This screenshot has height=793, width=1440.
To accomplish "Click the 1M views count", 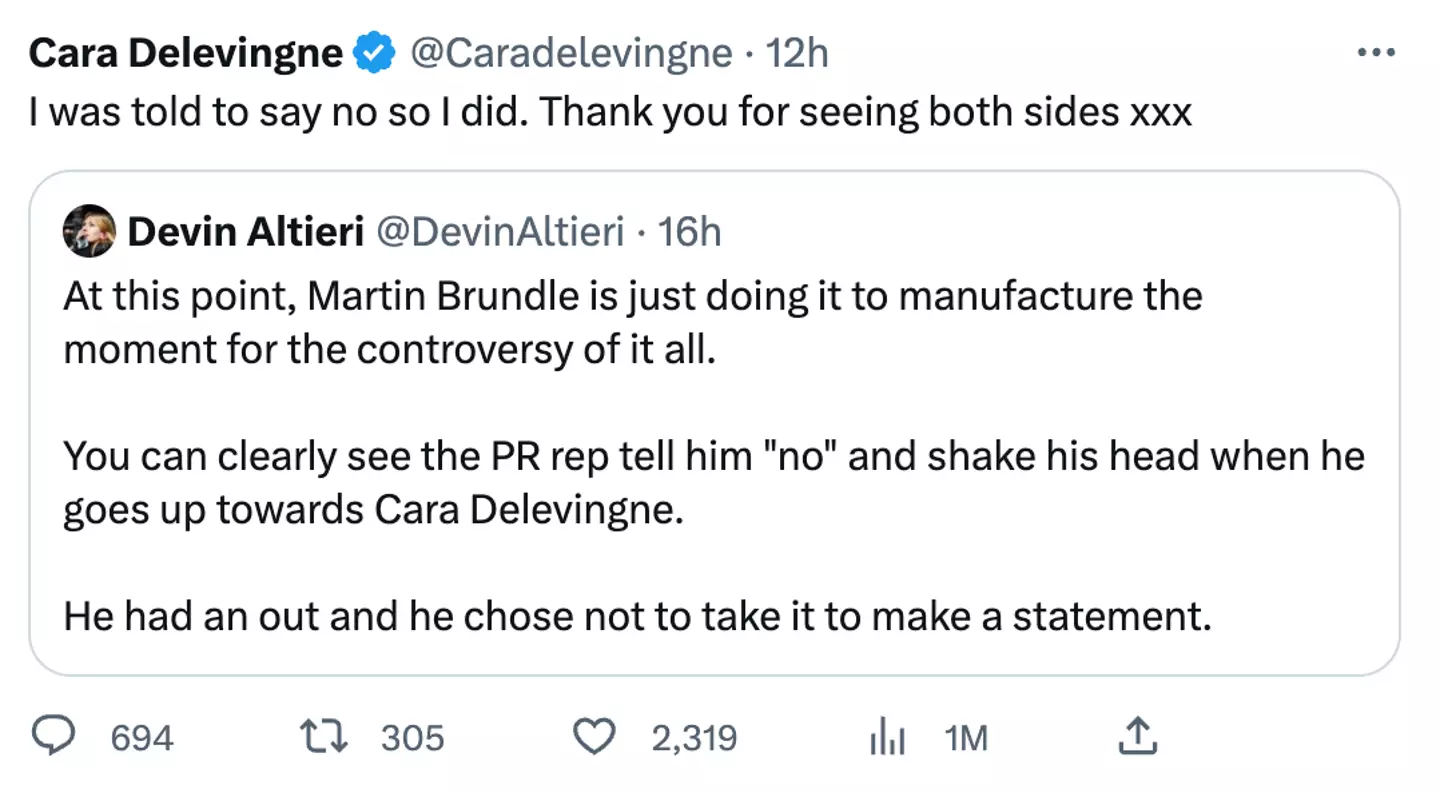I will click(x=966, y=739).
